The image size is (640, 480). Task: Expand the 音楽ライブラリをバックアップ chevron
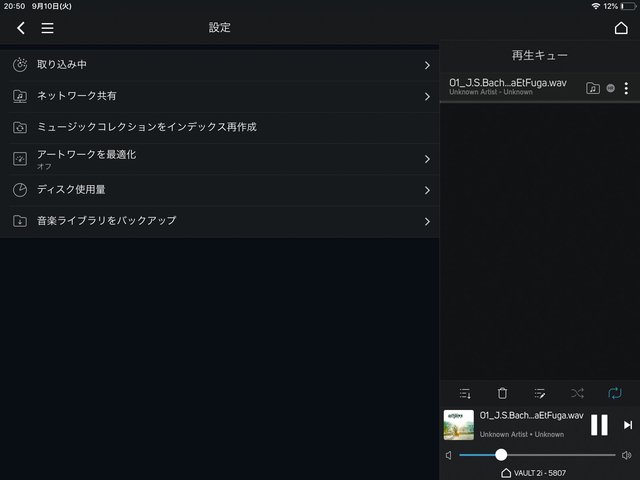[x=427, y=221]
